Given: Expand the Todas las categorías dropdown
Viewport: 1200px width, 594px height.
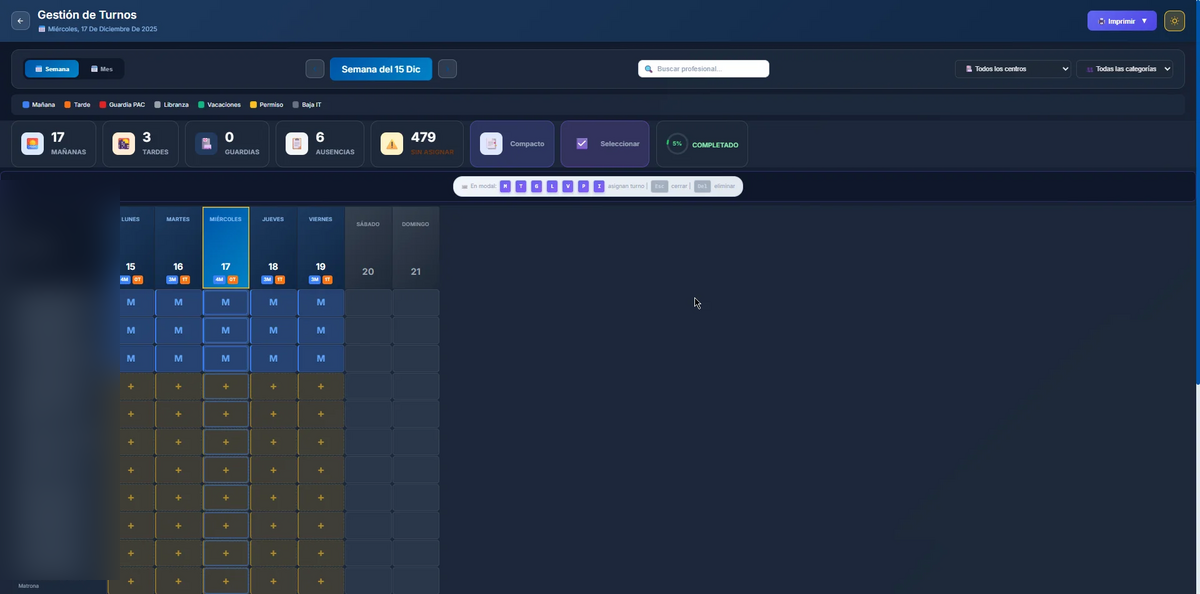Looking at the screenshot, I should (1124, 69).
